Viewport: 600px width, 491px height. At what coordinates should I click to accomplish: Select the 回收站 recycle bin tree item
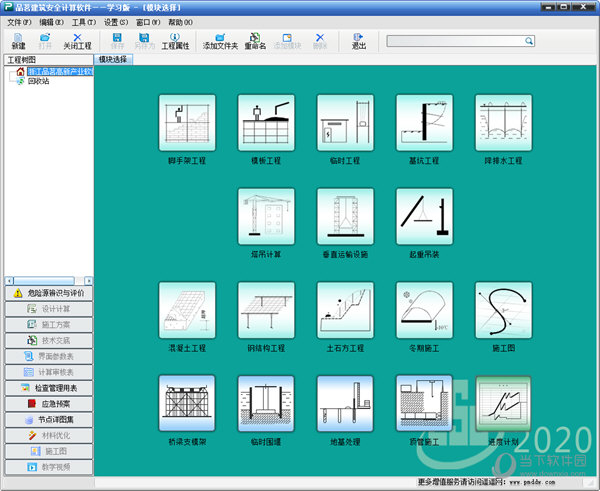[38, 81]
